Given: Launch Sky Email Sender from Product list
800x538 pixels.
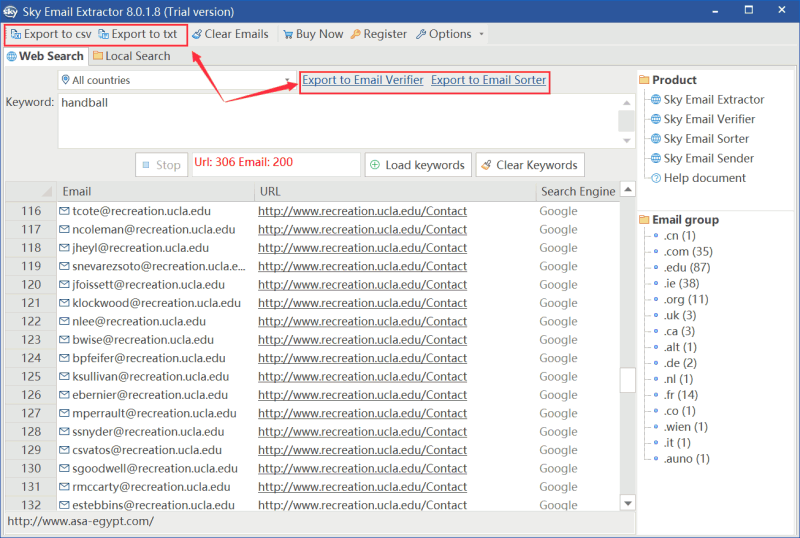Looking at the screenshot, I should 708,158.
